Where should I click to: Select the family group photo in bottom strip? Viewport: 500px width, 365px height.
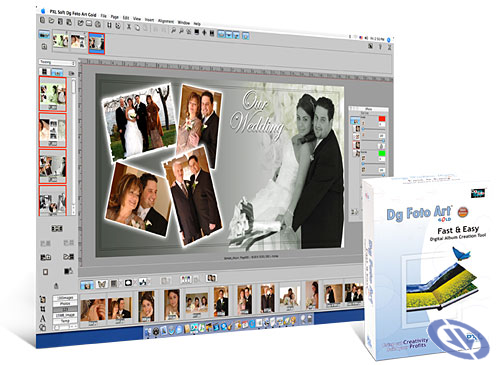[197, 304]
